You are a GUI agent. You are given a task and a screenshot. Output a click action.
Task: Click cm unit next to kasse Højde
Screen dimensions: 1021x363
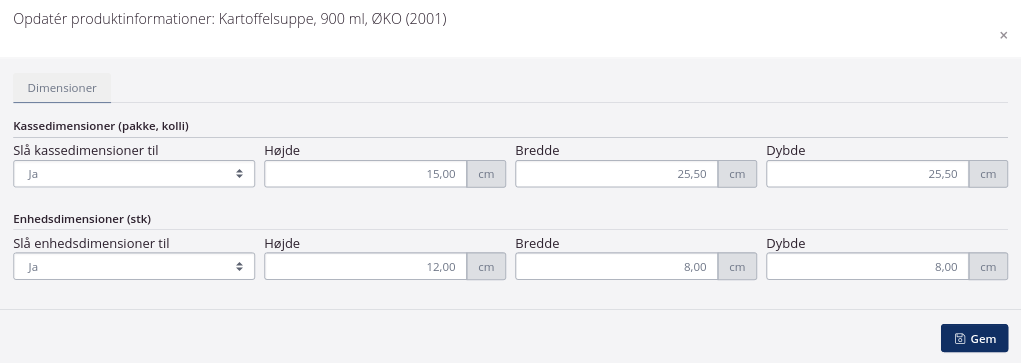click(x=486, y=174)
